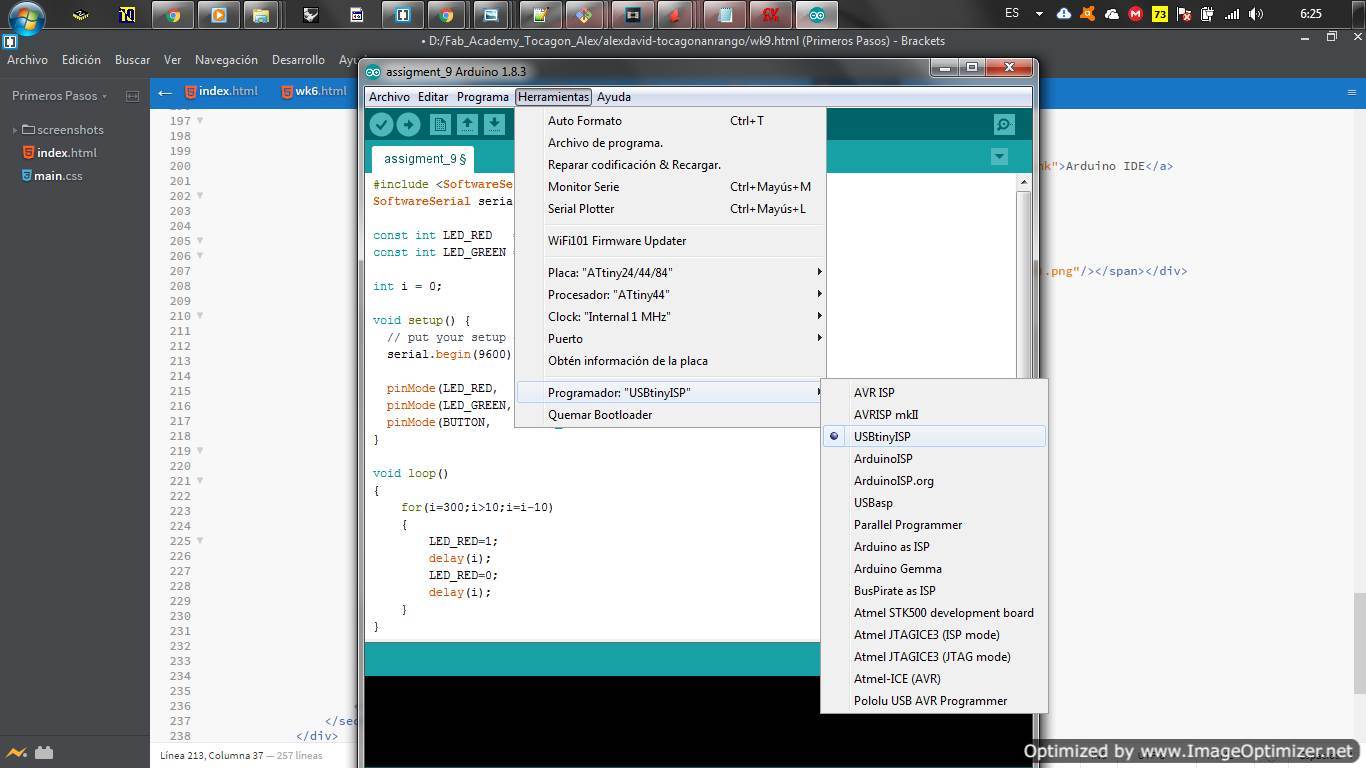
Task: Select Parallel Programmer option
Action: pos(934,525)
